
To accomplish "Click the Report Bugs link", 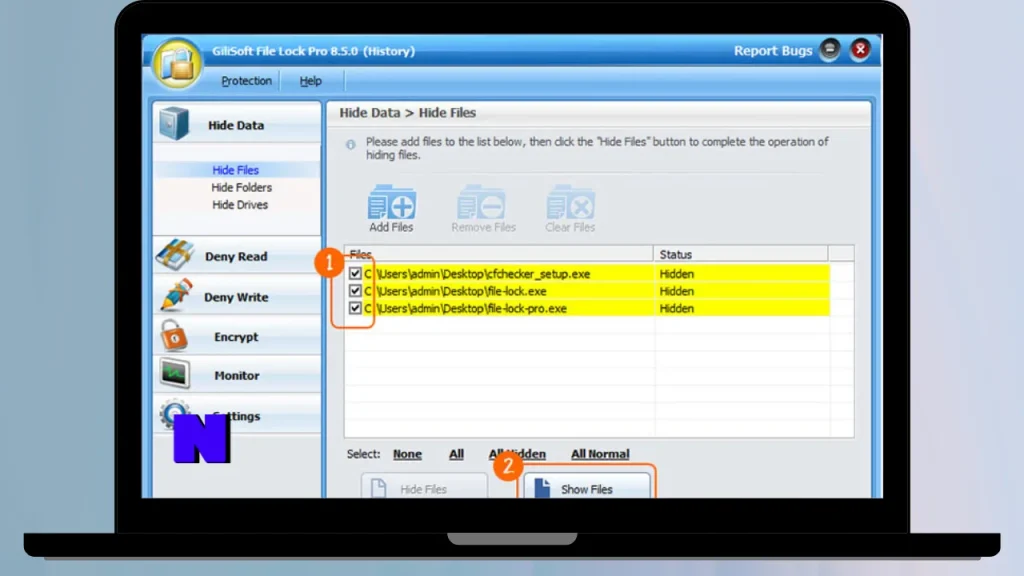I will (773, 50).
